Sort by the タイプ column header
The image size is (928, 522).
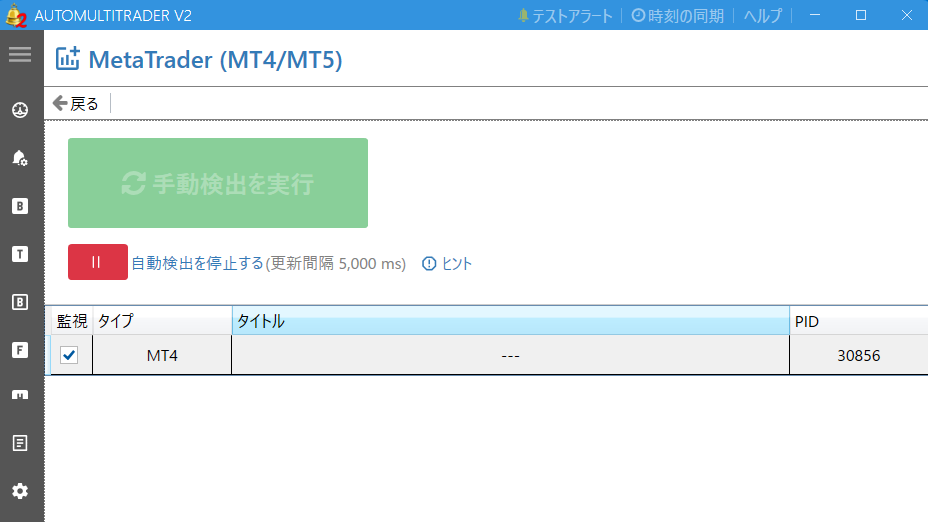tap(162, 321)
